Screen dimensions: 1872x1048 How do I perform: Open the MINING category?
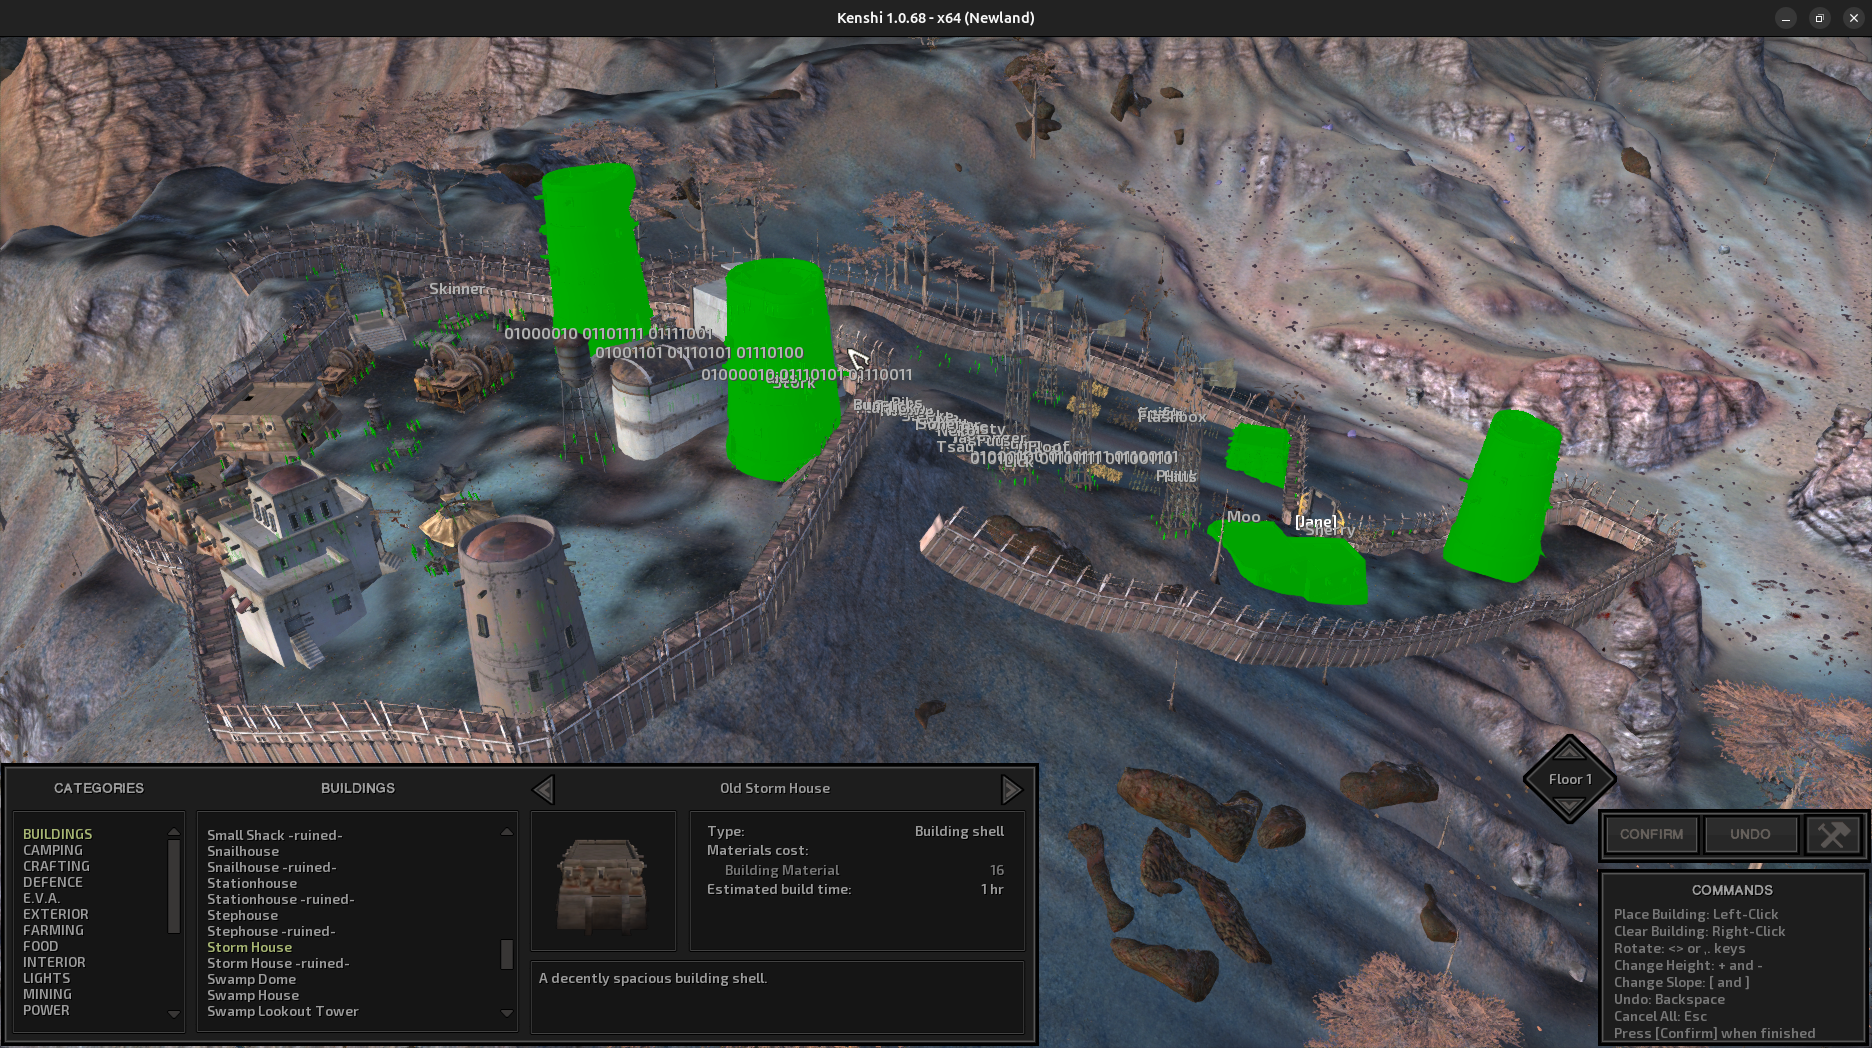(47, 994)
